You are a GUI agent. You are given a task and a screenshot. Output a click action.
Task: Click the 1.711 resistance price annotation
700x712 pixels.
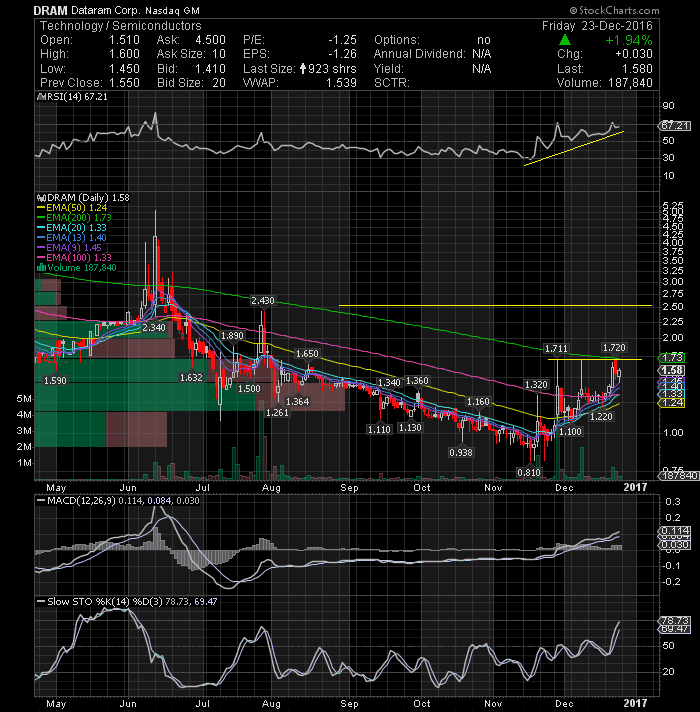pyautogui.click(x=556, y=349)
